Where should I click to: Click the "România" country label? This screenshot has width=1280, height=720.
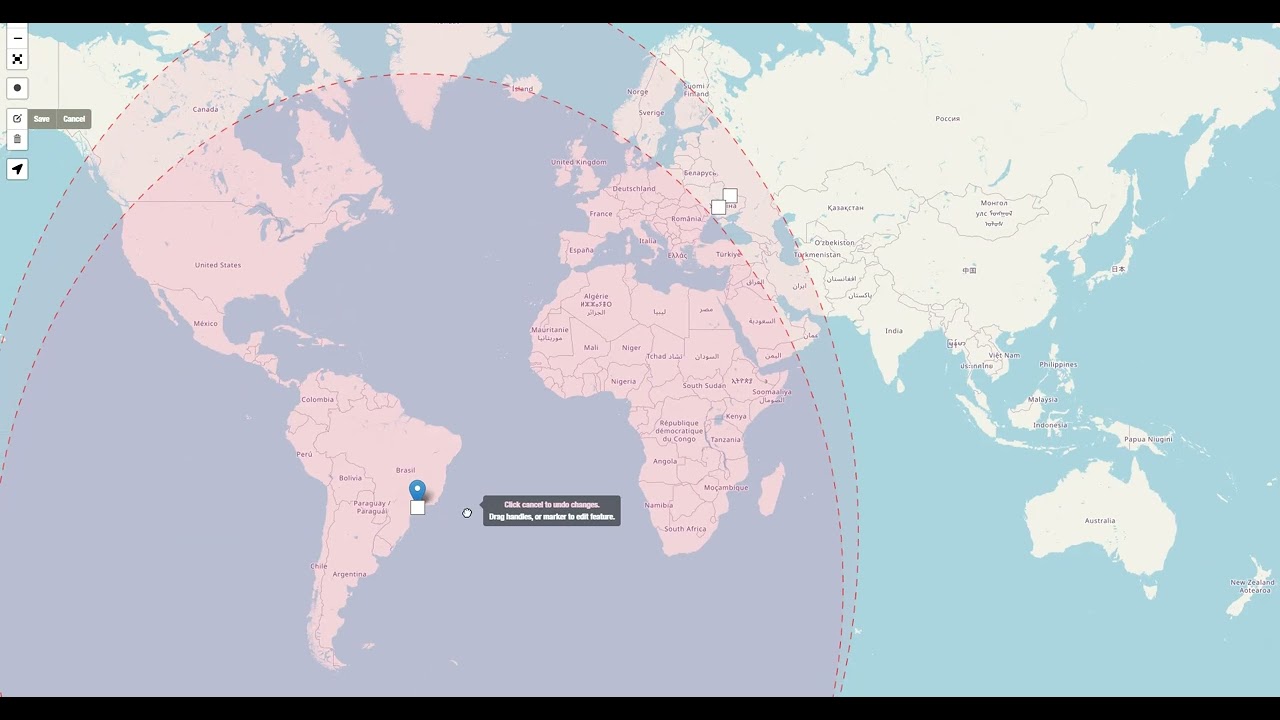point(687,218)
